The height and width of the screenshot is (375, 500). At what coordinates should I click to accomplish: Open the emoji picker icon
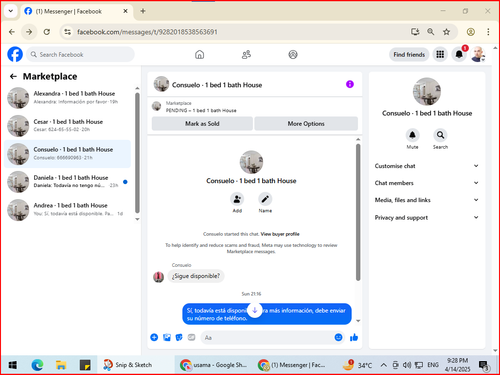338,337
